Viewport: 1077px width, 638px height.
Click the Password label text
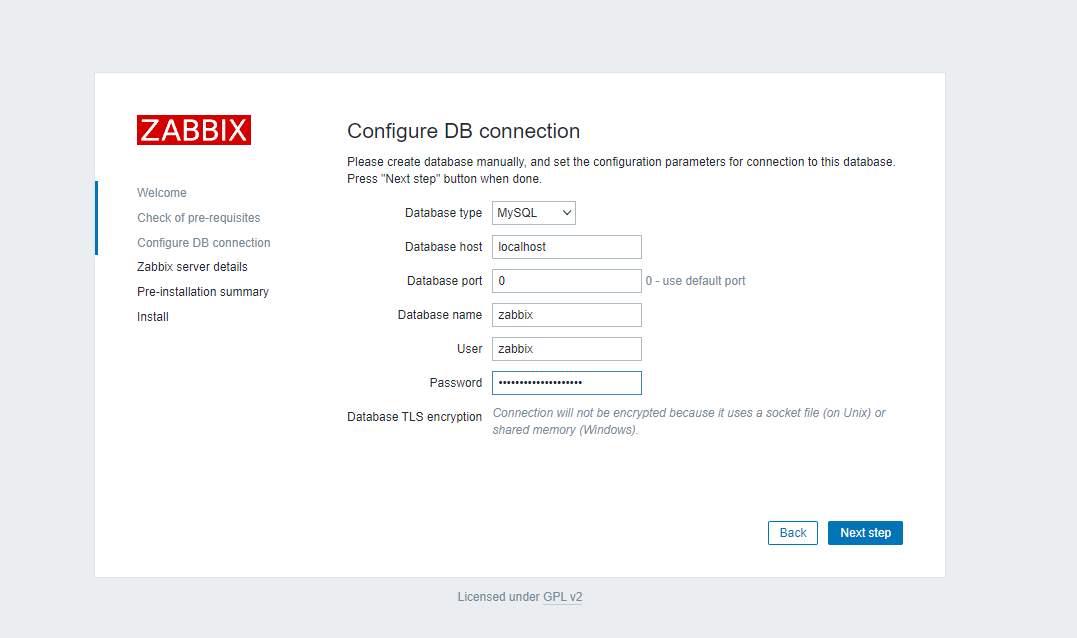click(x=455, y=383)
